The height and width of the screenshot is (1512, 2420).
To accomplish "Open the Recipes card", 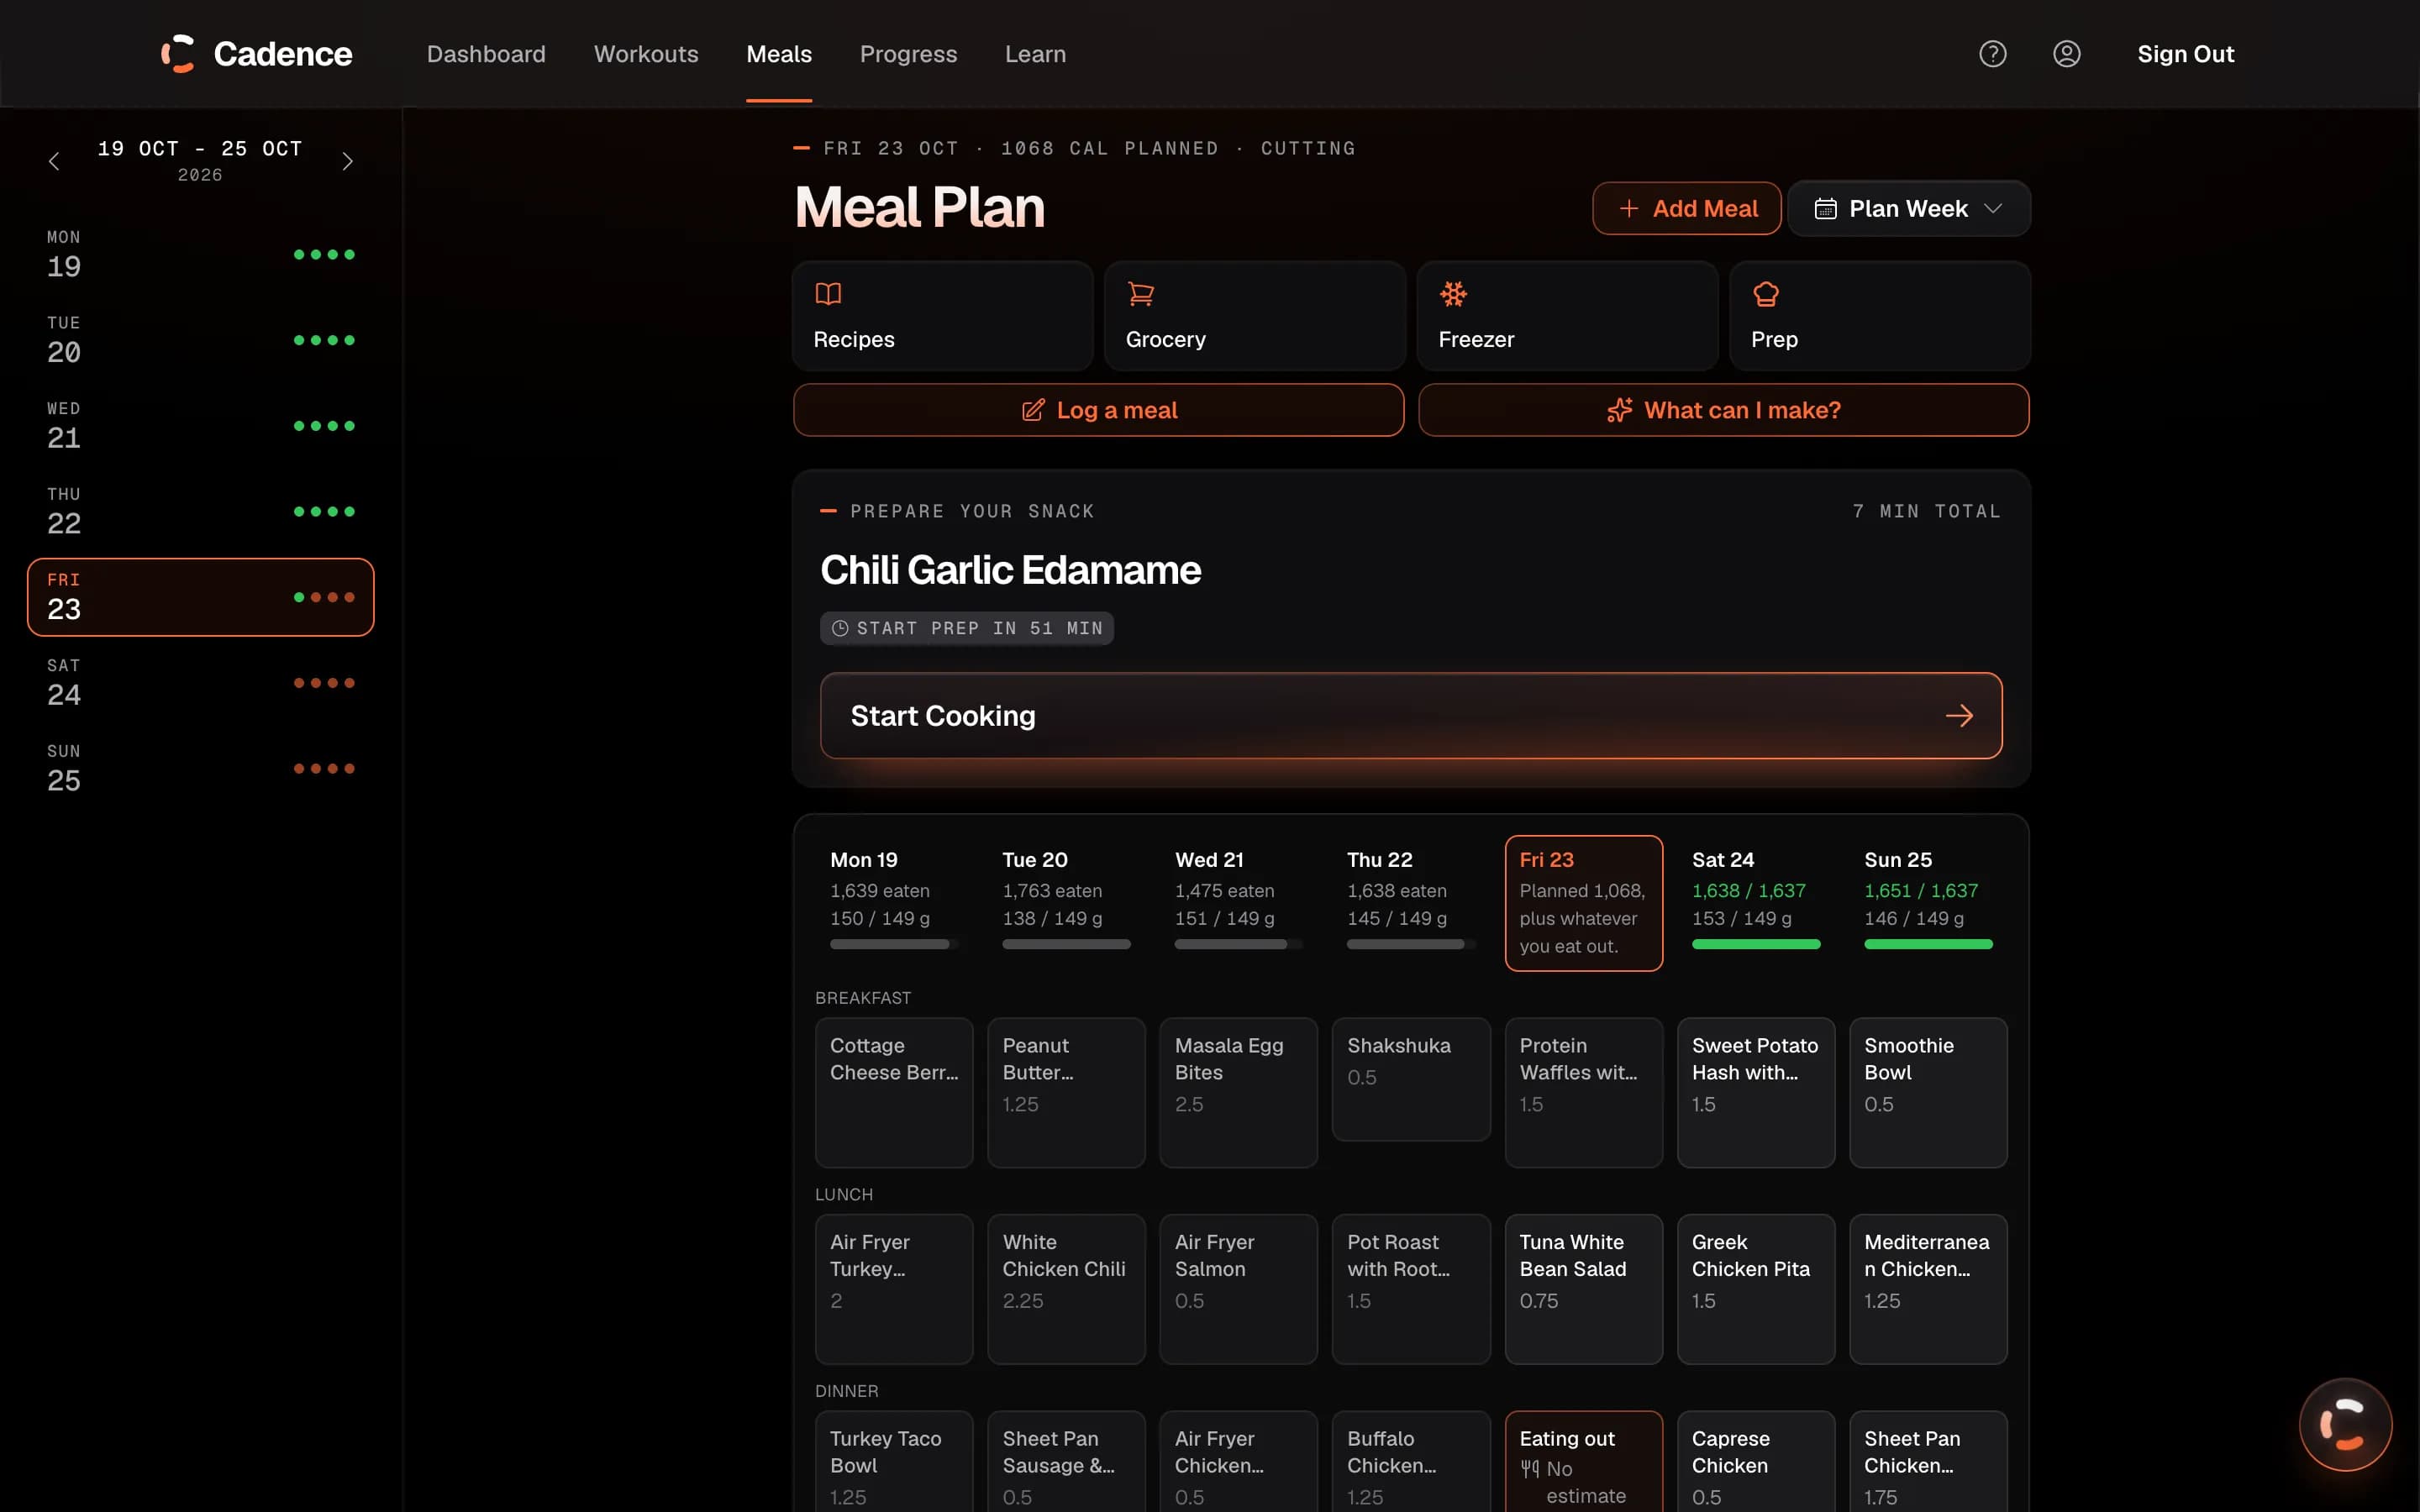I will click(x=942, y=316).
